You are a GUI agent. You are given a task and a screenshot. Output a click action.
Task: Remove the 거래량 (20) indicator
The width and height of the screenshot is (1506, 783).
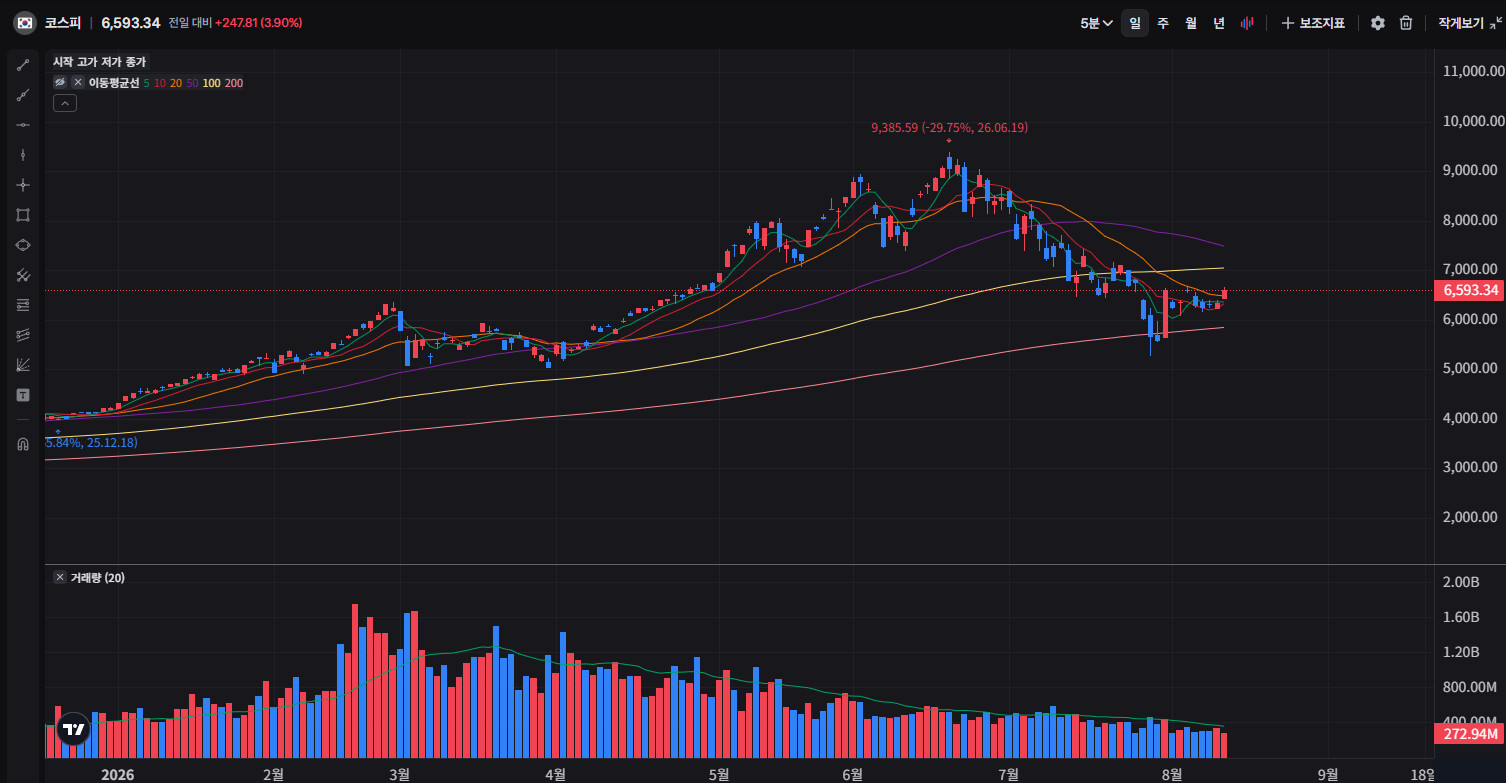tap(60, 577)
